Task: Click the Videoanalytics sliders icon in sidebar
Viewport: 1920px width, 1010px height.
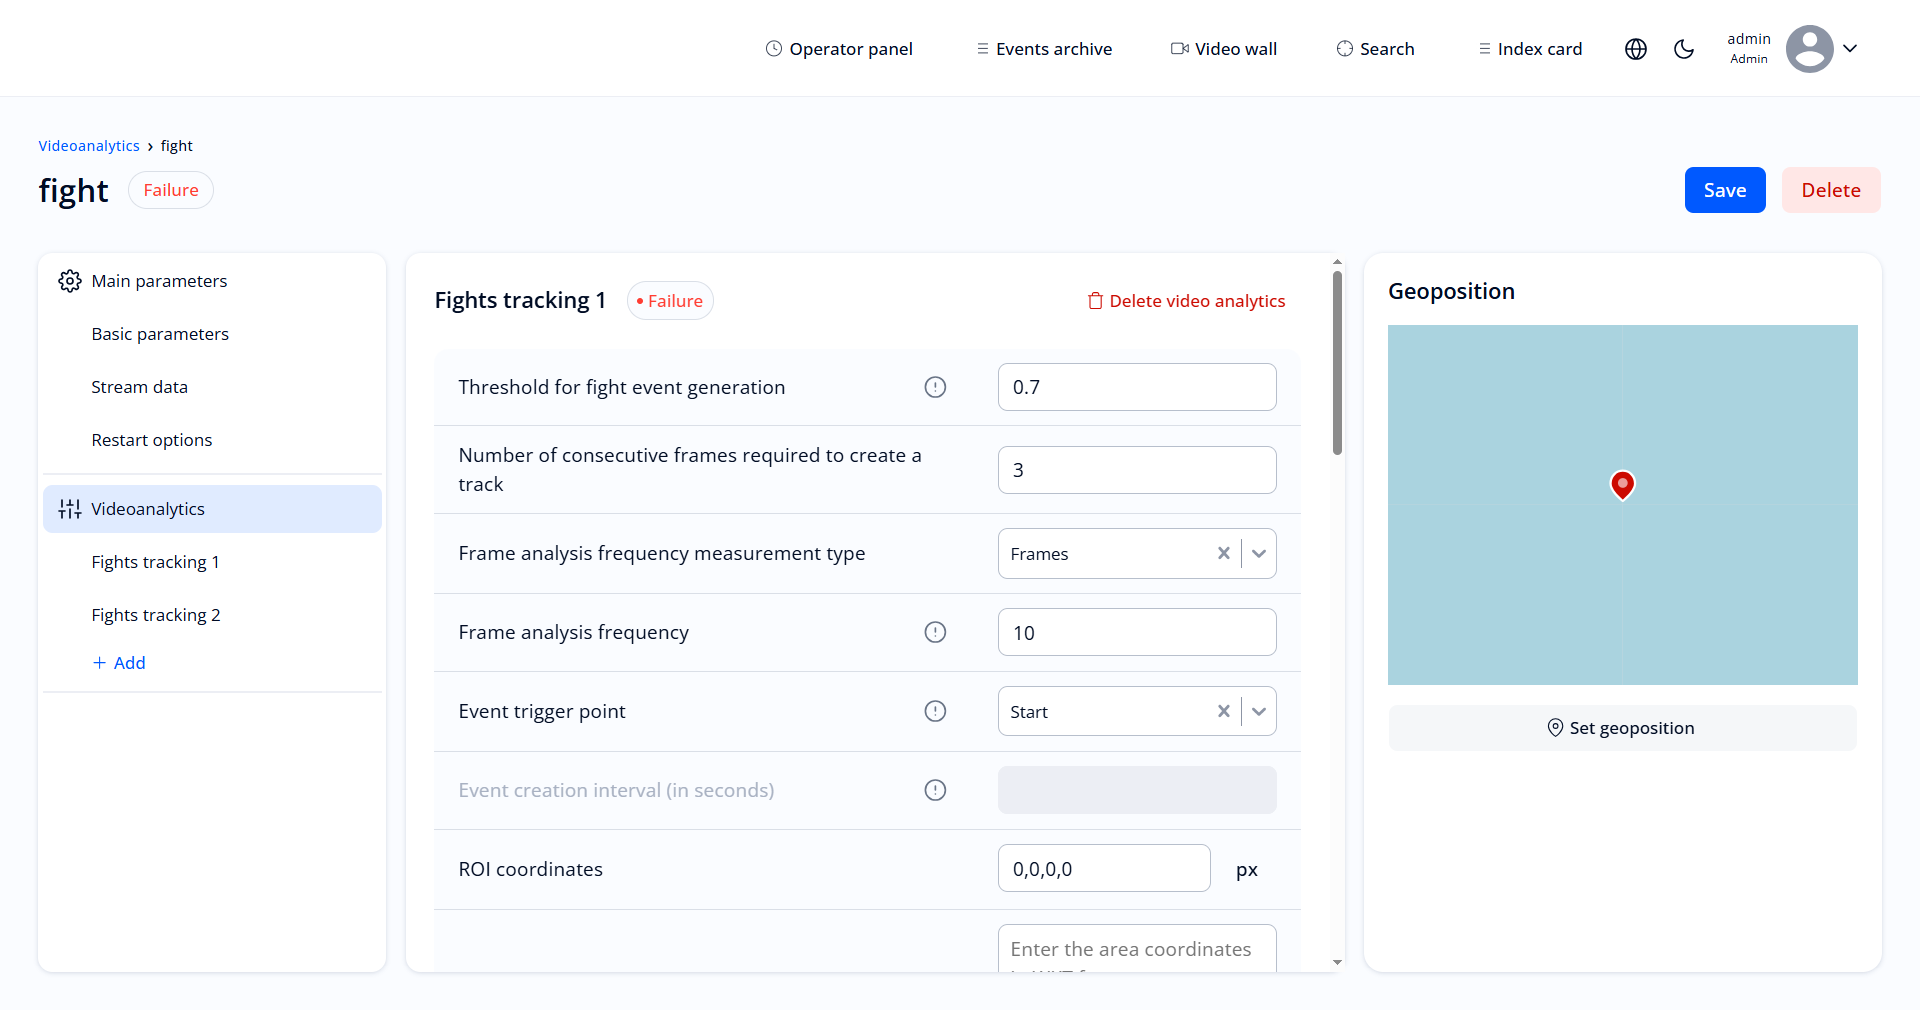Action: click(69, 508)
